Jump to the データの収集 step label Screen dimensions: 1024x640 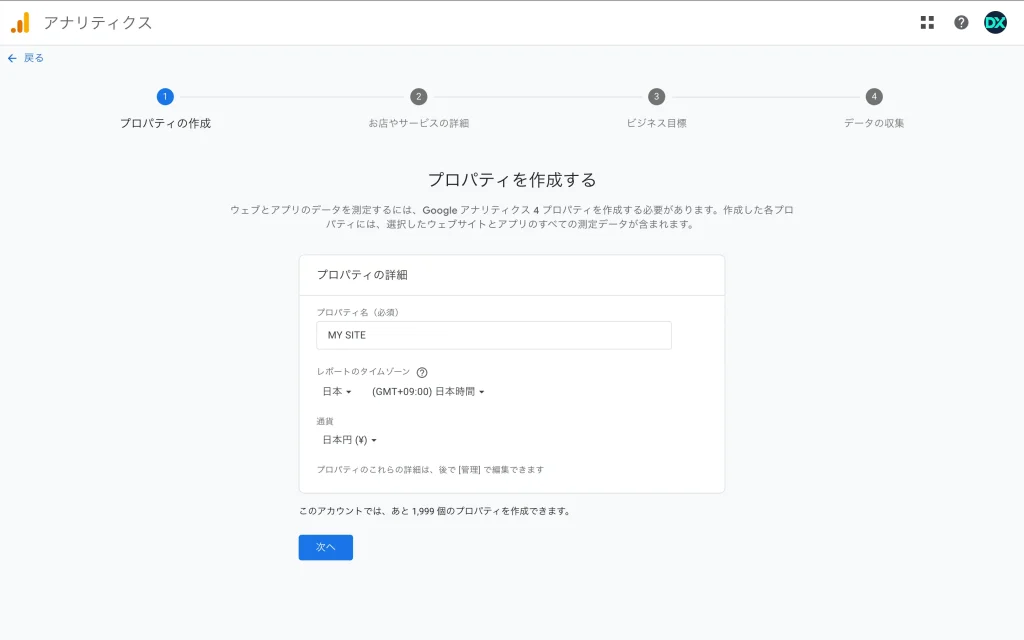tap(874, 123)
